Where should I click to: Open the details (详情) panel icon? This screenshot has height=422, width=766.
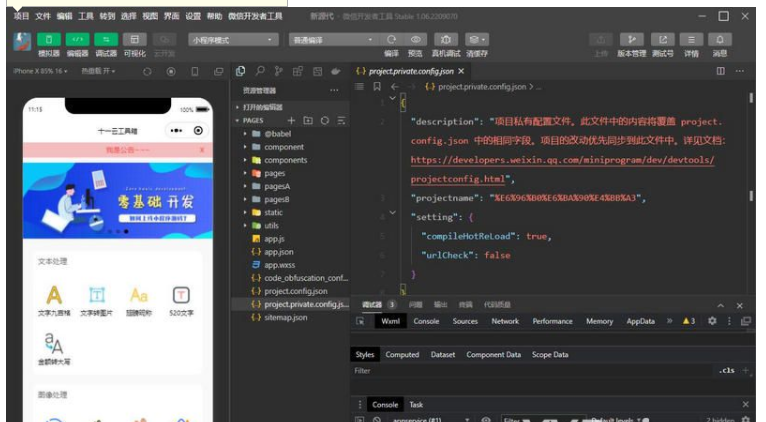(x=691, y=39)
